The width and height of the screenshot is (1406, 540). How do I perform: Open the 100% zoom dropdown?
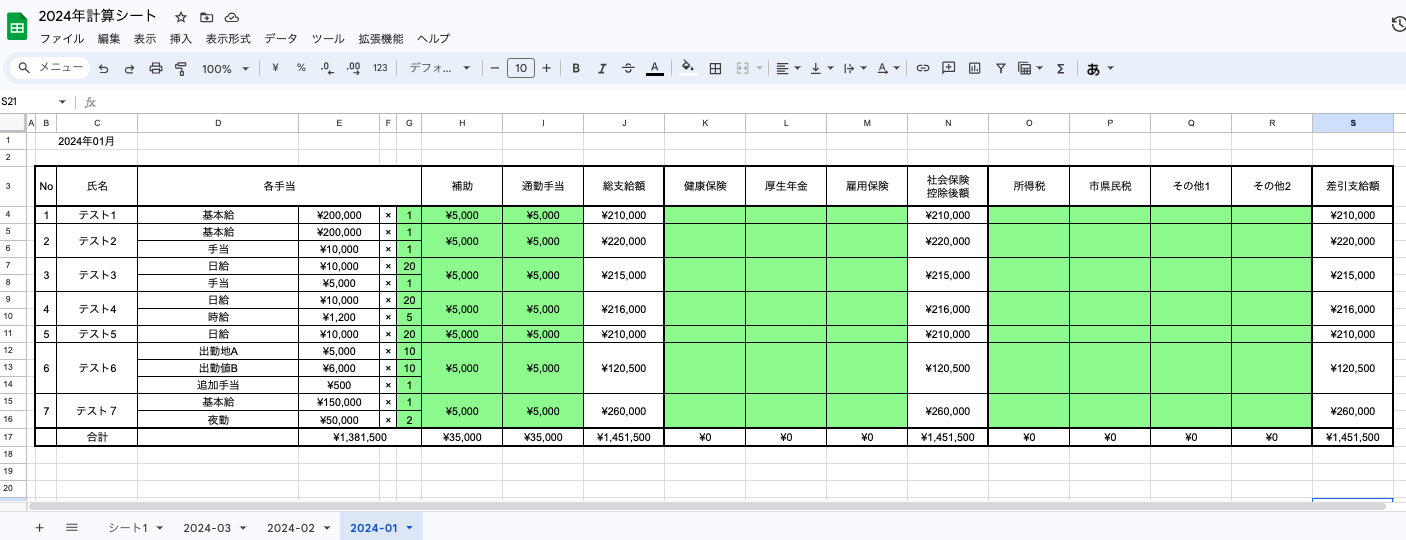(225, 69)
